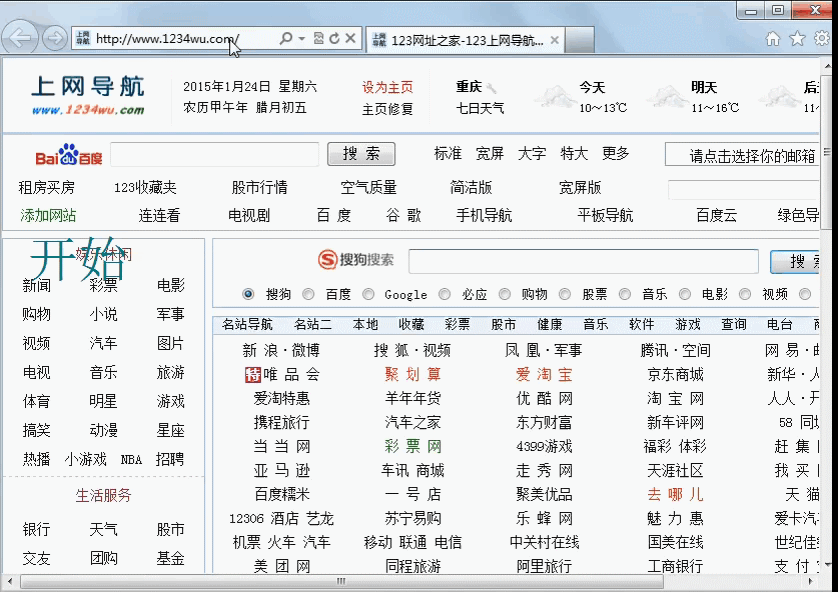
Task: Open a new blank tab
Action: (x=579, y=40)
